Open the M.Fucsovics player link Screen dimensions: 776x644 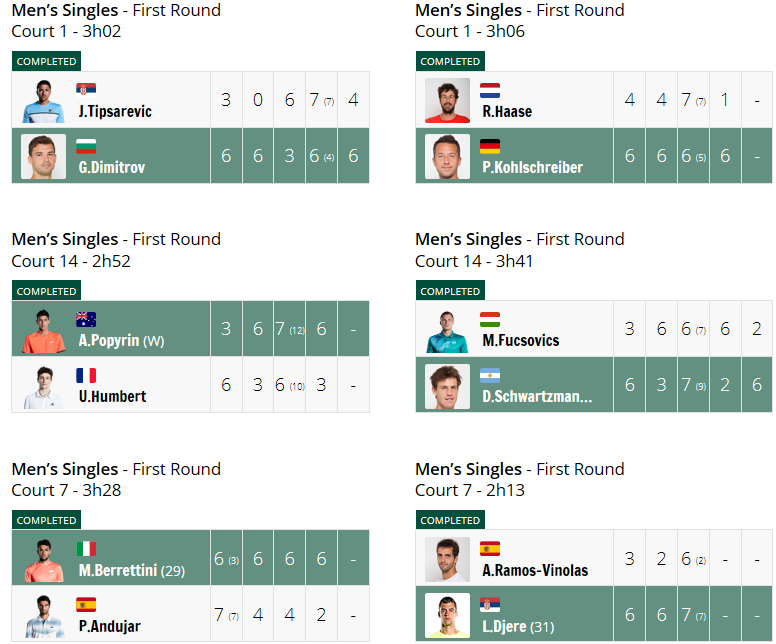click(521, 341)
